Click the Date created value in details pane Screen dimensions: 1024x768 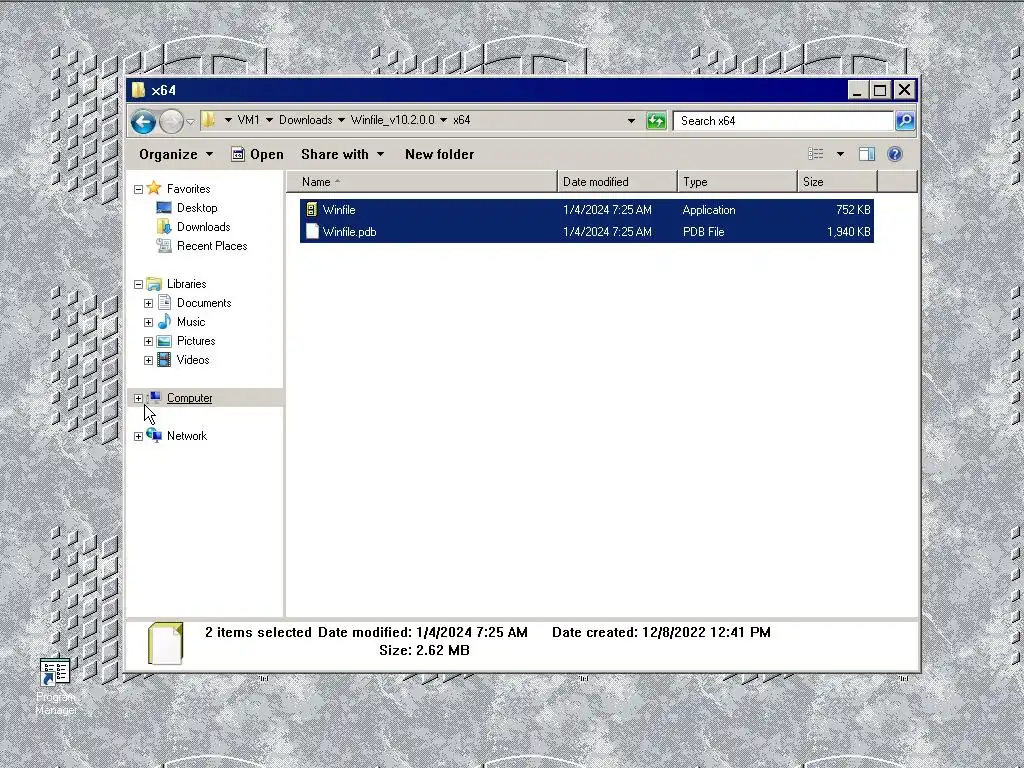[x=706, y=632]
